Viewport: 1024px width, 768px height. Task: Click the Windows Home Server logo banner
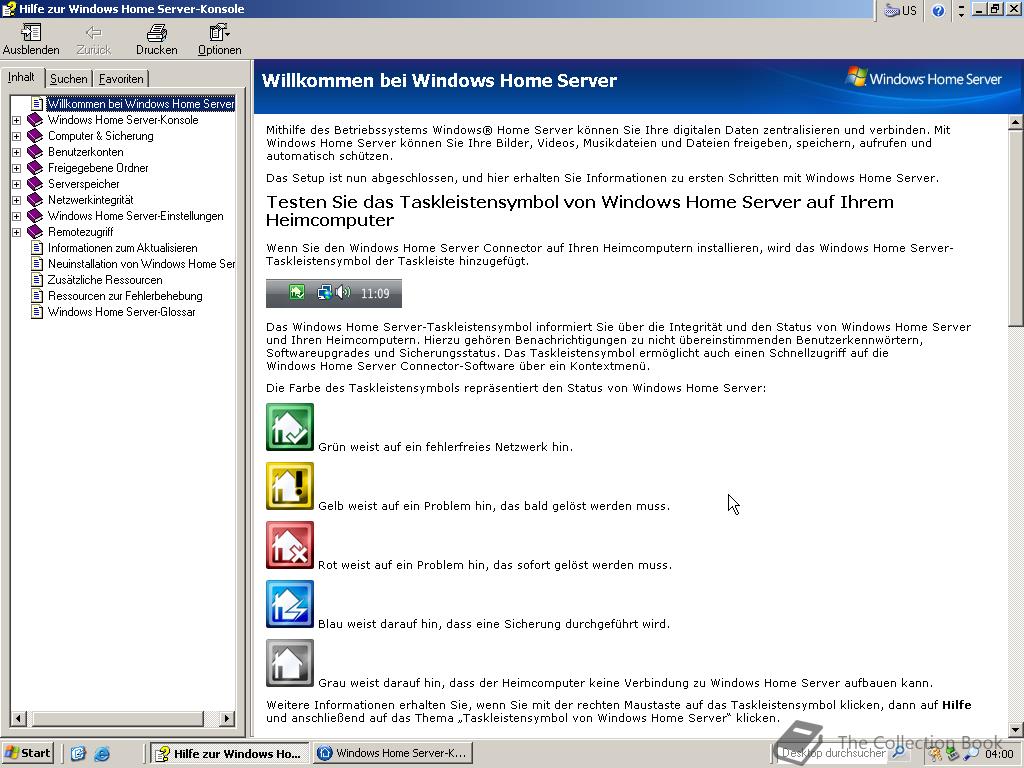click(923, 78)
